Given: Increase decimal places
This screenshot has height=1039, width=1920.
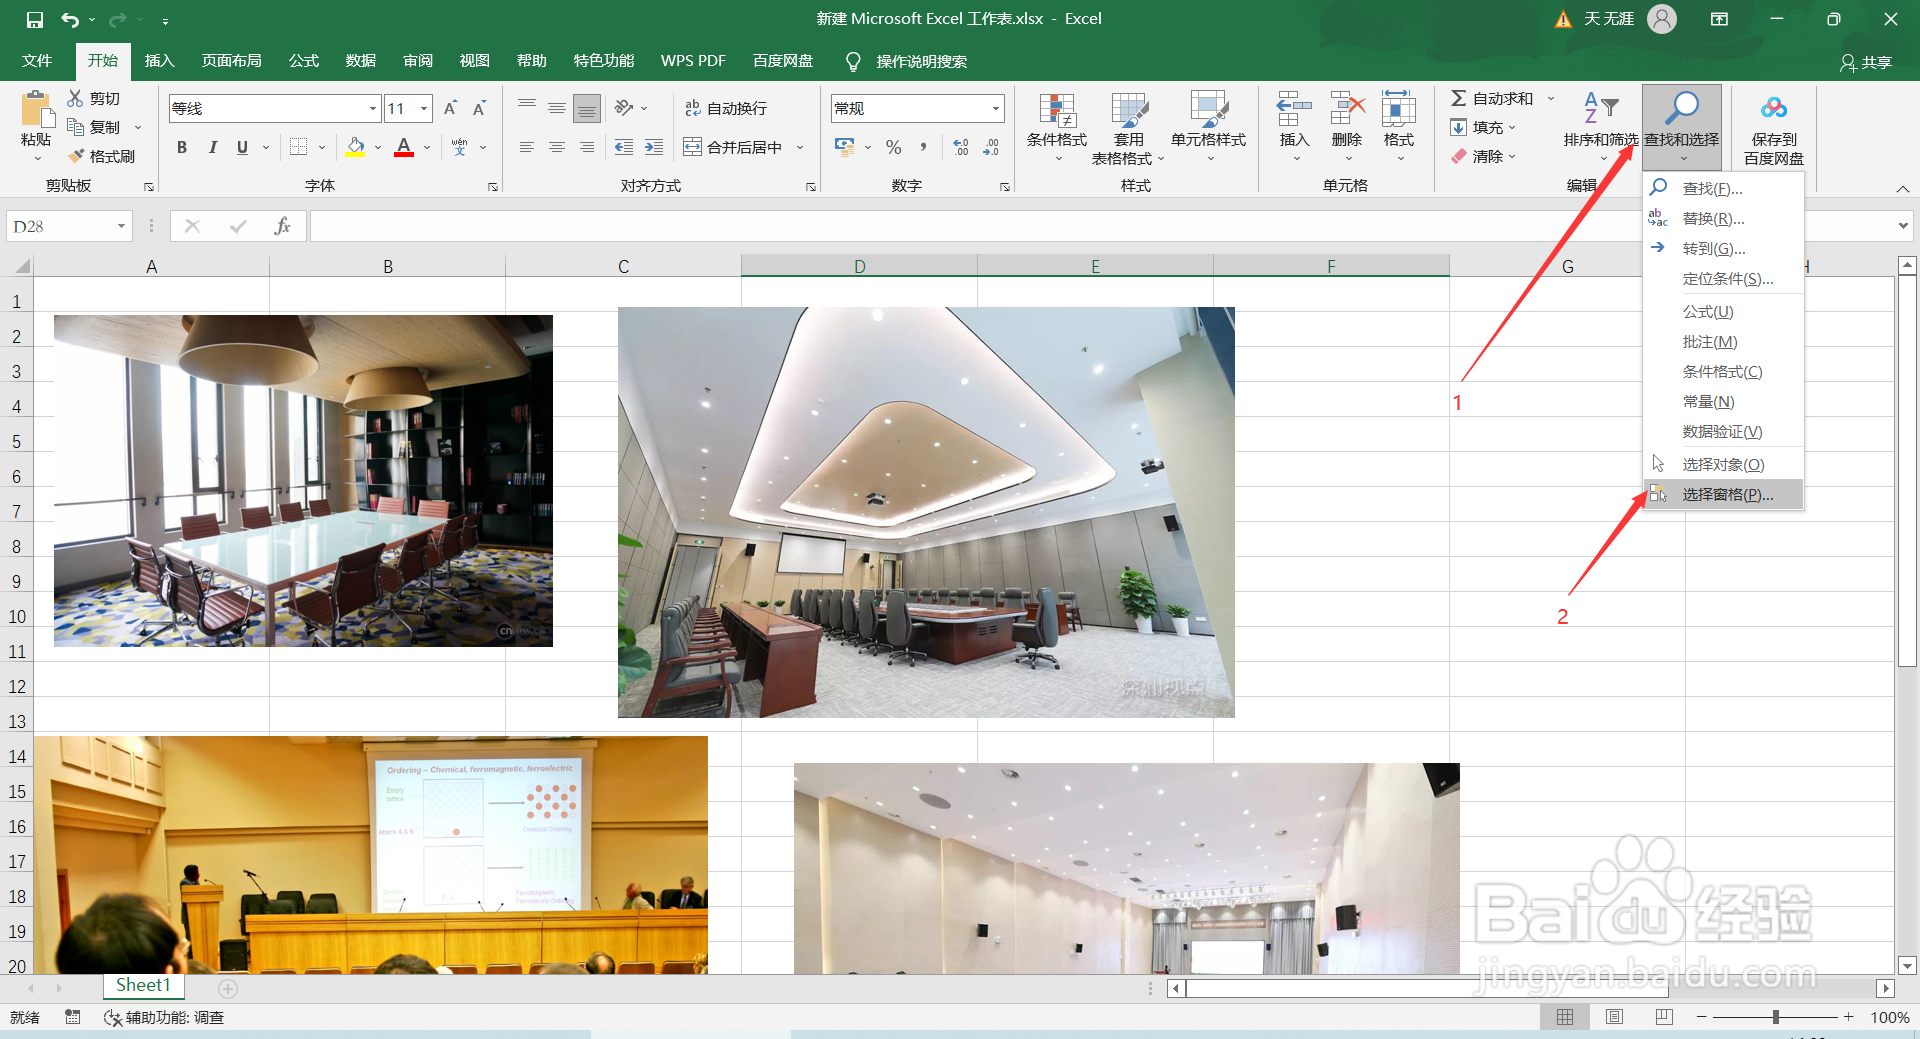Looking at the screenshot, I should click(x=961, y=147).
